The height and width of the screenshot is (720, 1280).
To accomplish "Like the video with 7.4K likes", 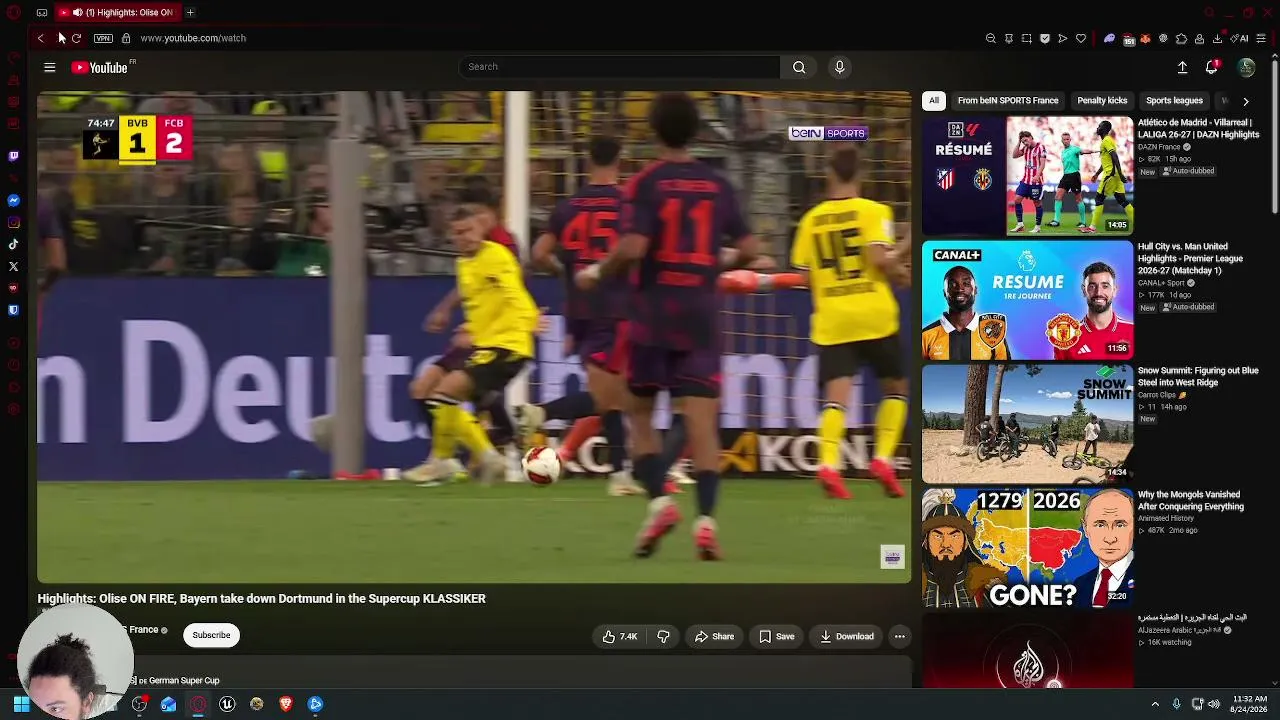I will coord(620,636).
